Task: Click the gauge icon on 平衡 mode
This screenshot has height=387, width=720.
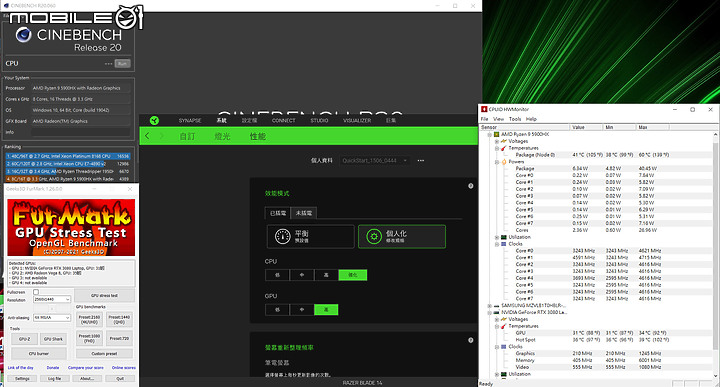Action: 282,236
